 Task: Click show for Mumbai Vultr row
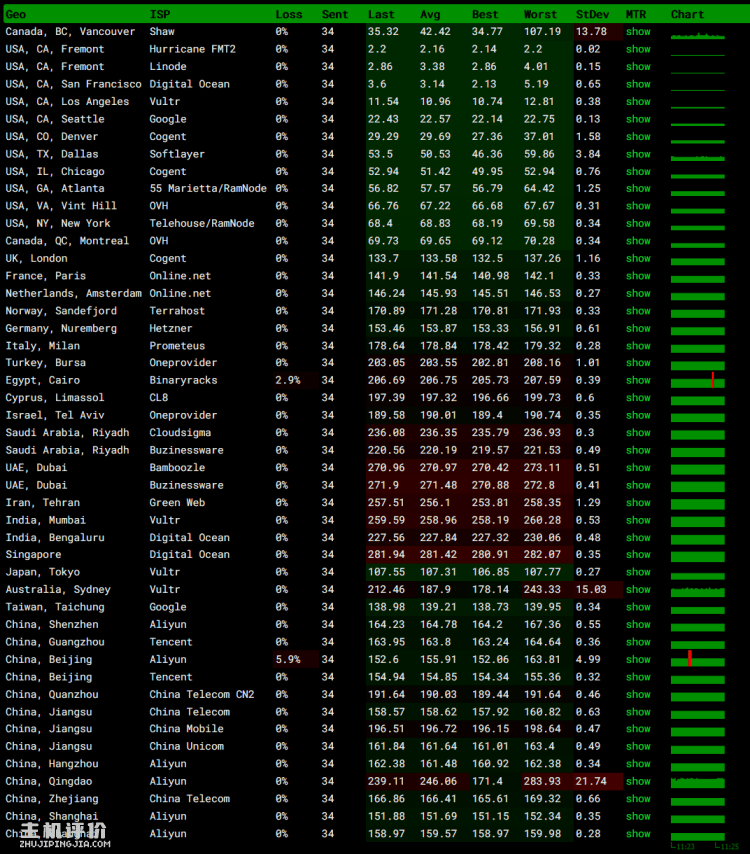638,520
